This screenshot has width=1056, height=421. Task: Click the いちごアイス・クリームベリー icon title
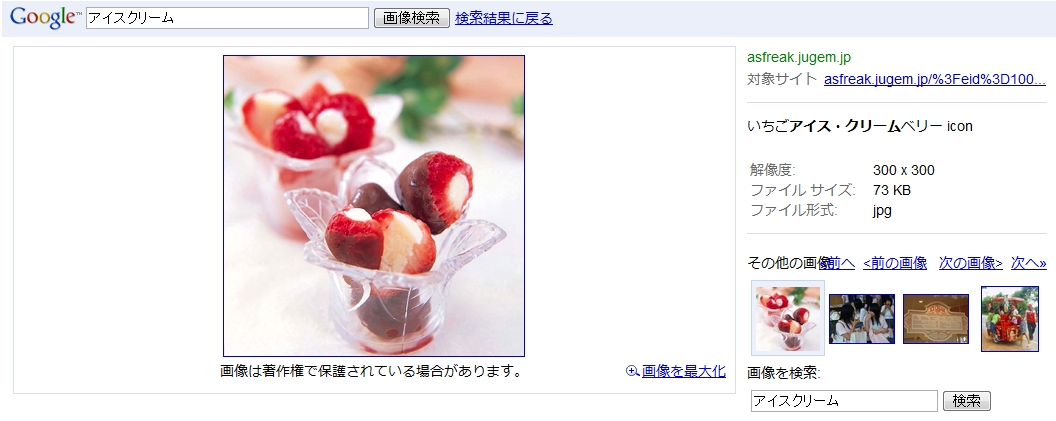coord(859,126)
